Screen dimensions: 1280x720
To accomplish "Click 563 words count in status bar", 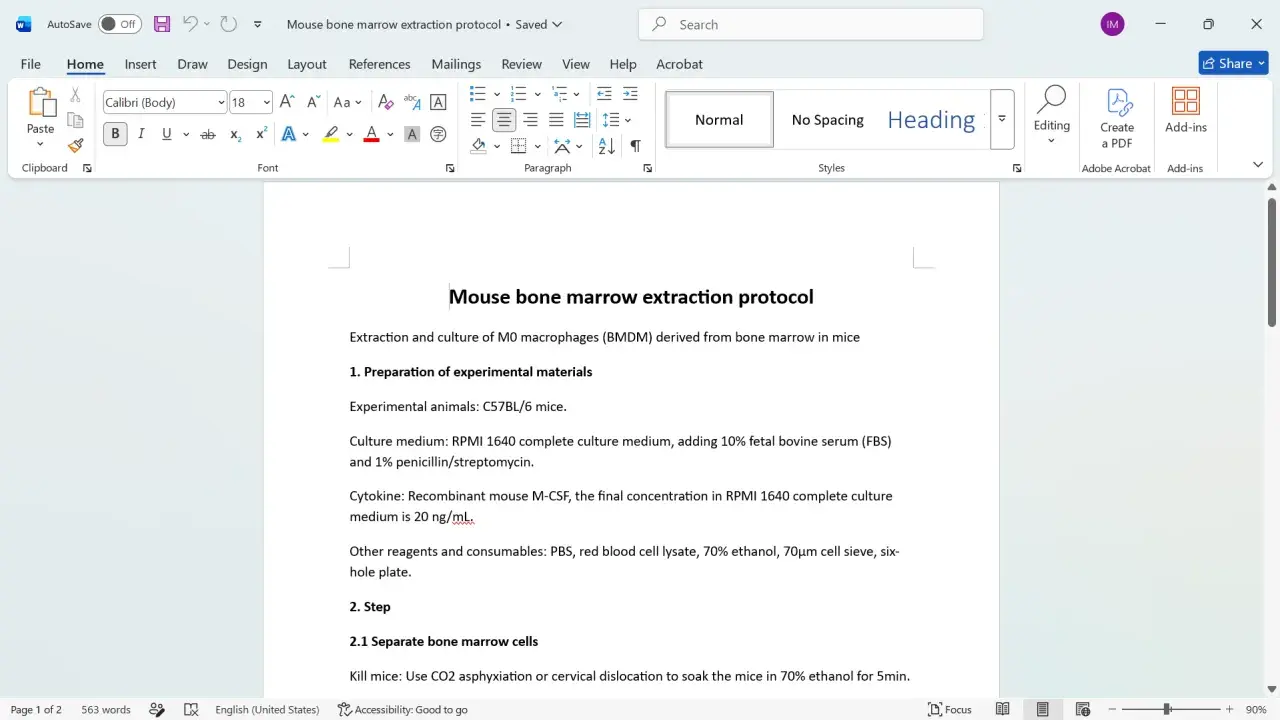I will (106, 709).
